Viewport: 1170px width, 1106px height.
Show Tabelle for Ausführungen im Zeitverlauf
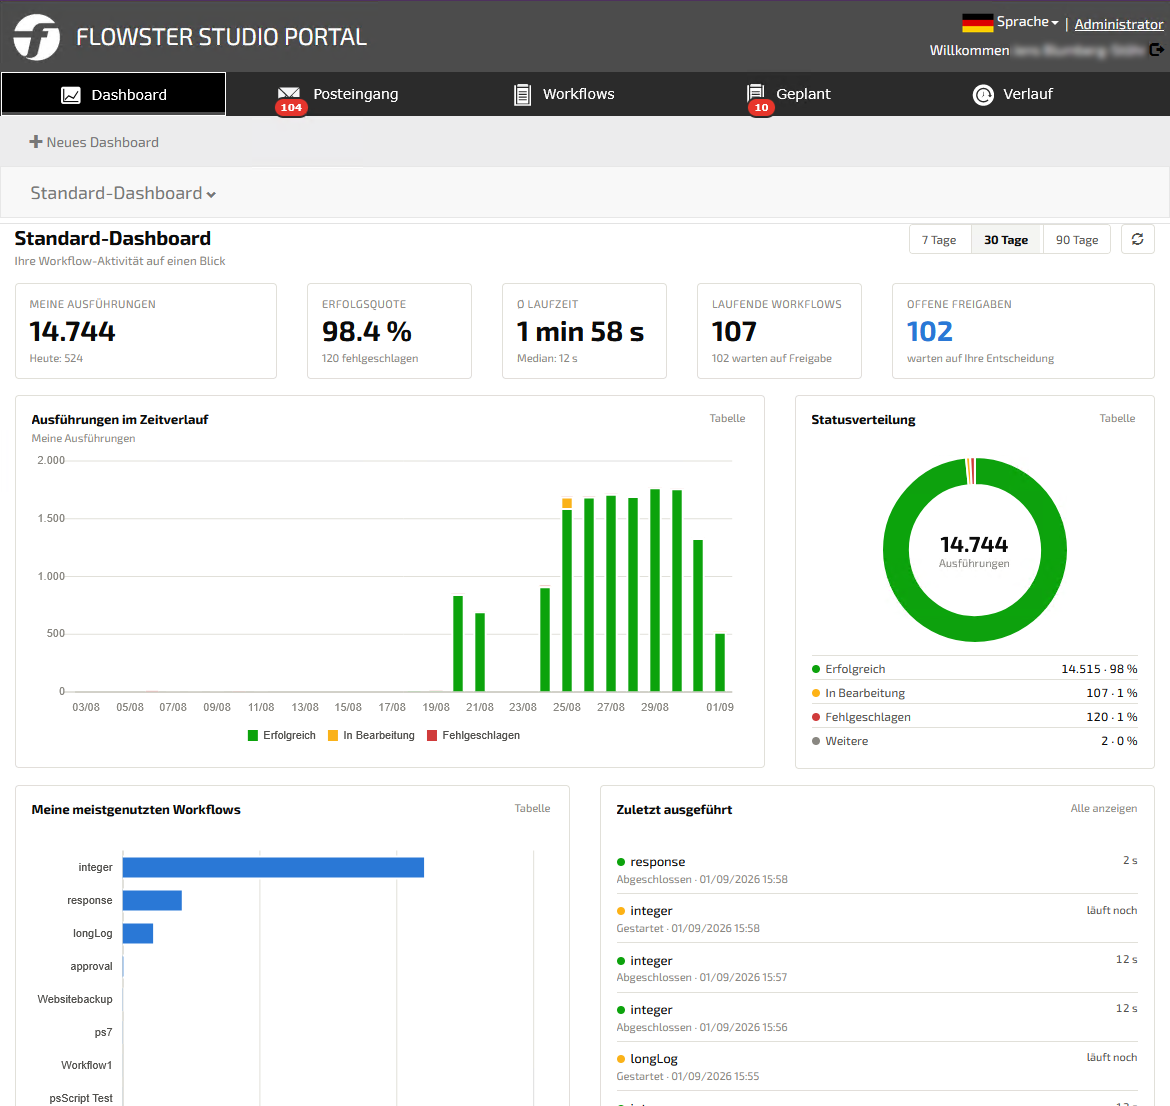click(x=728, y=418)
